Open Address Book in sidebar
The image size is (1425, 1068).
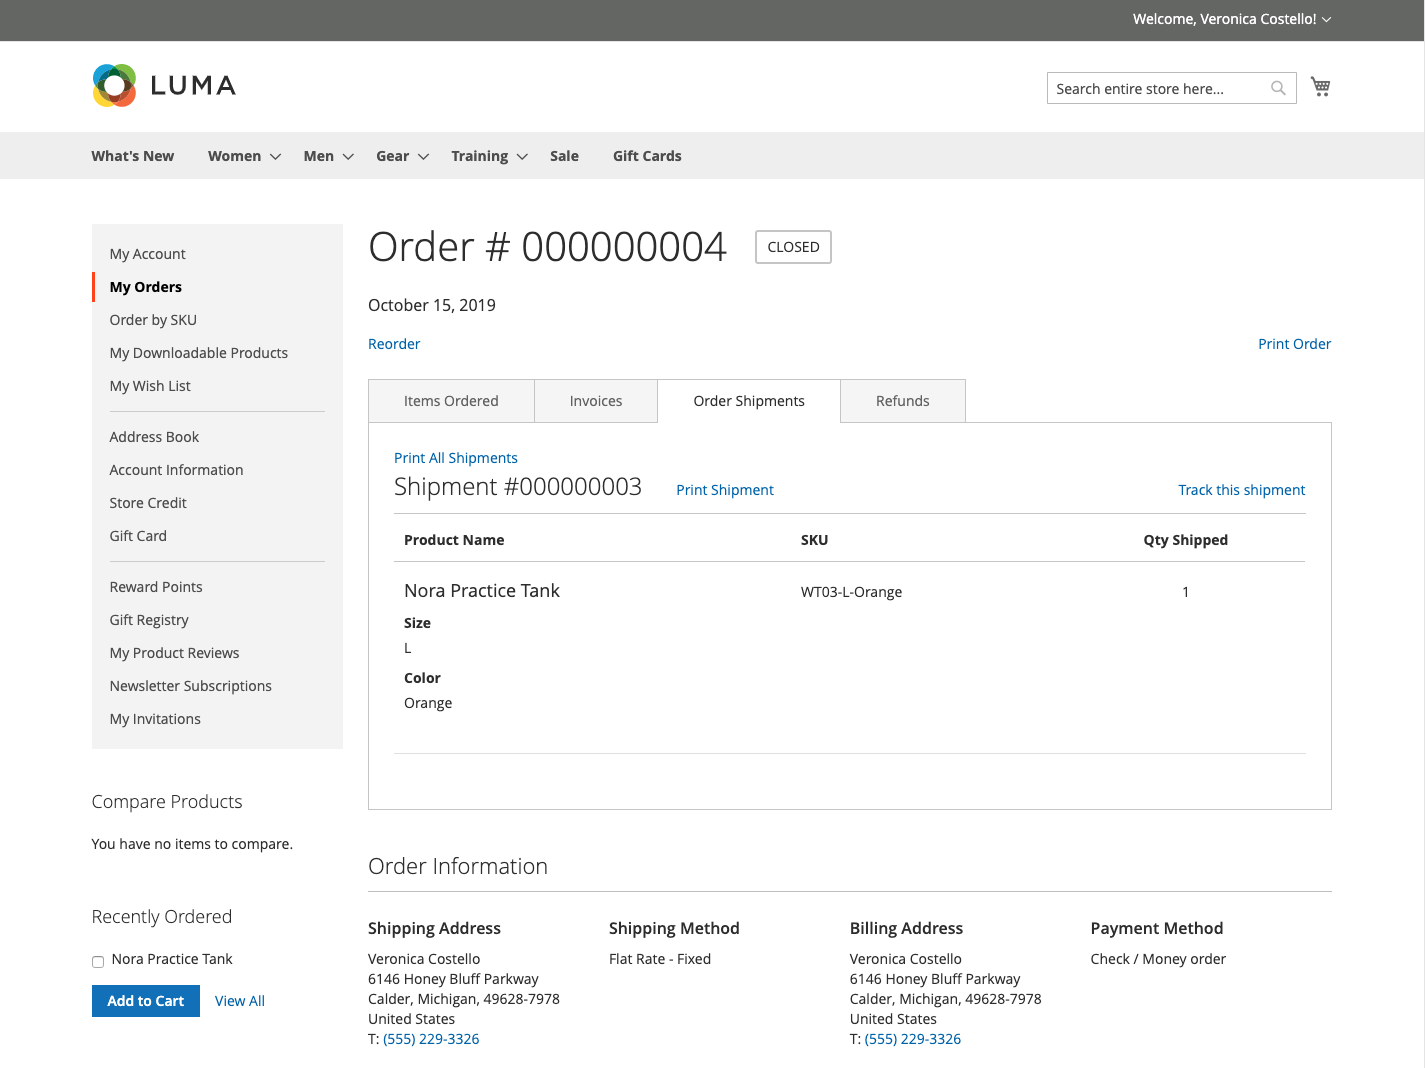154,437
